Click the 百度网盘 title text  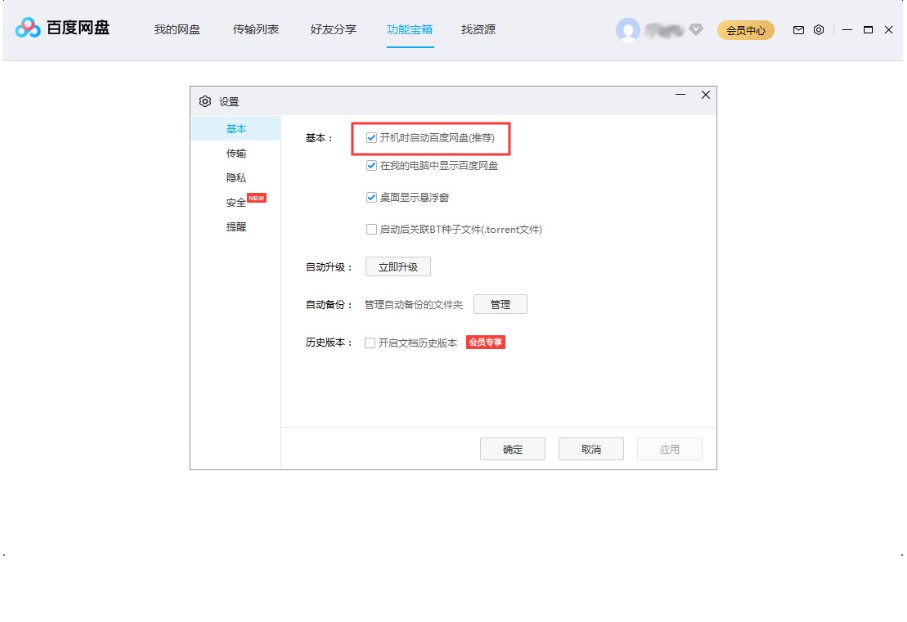tap(78, 28)
